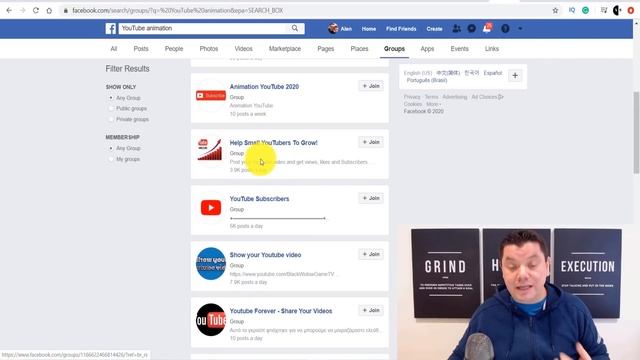Viewport: 640px width, 360px height.
Task: Open Youtube Forever group thumbnail
Action: click(211, 320)
